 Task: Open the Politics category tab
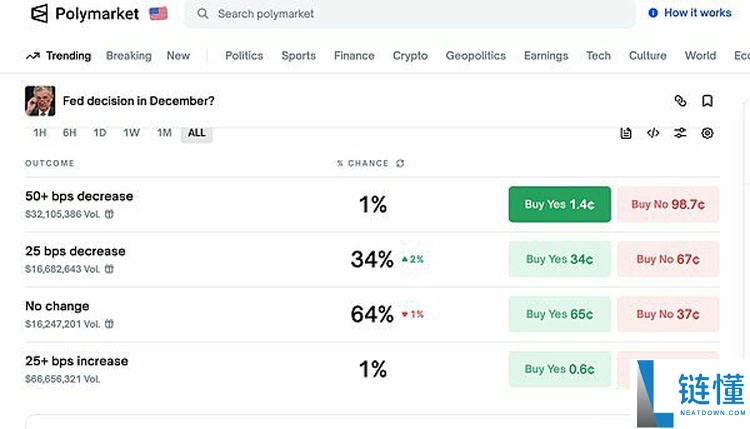click(244, 56)
